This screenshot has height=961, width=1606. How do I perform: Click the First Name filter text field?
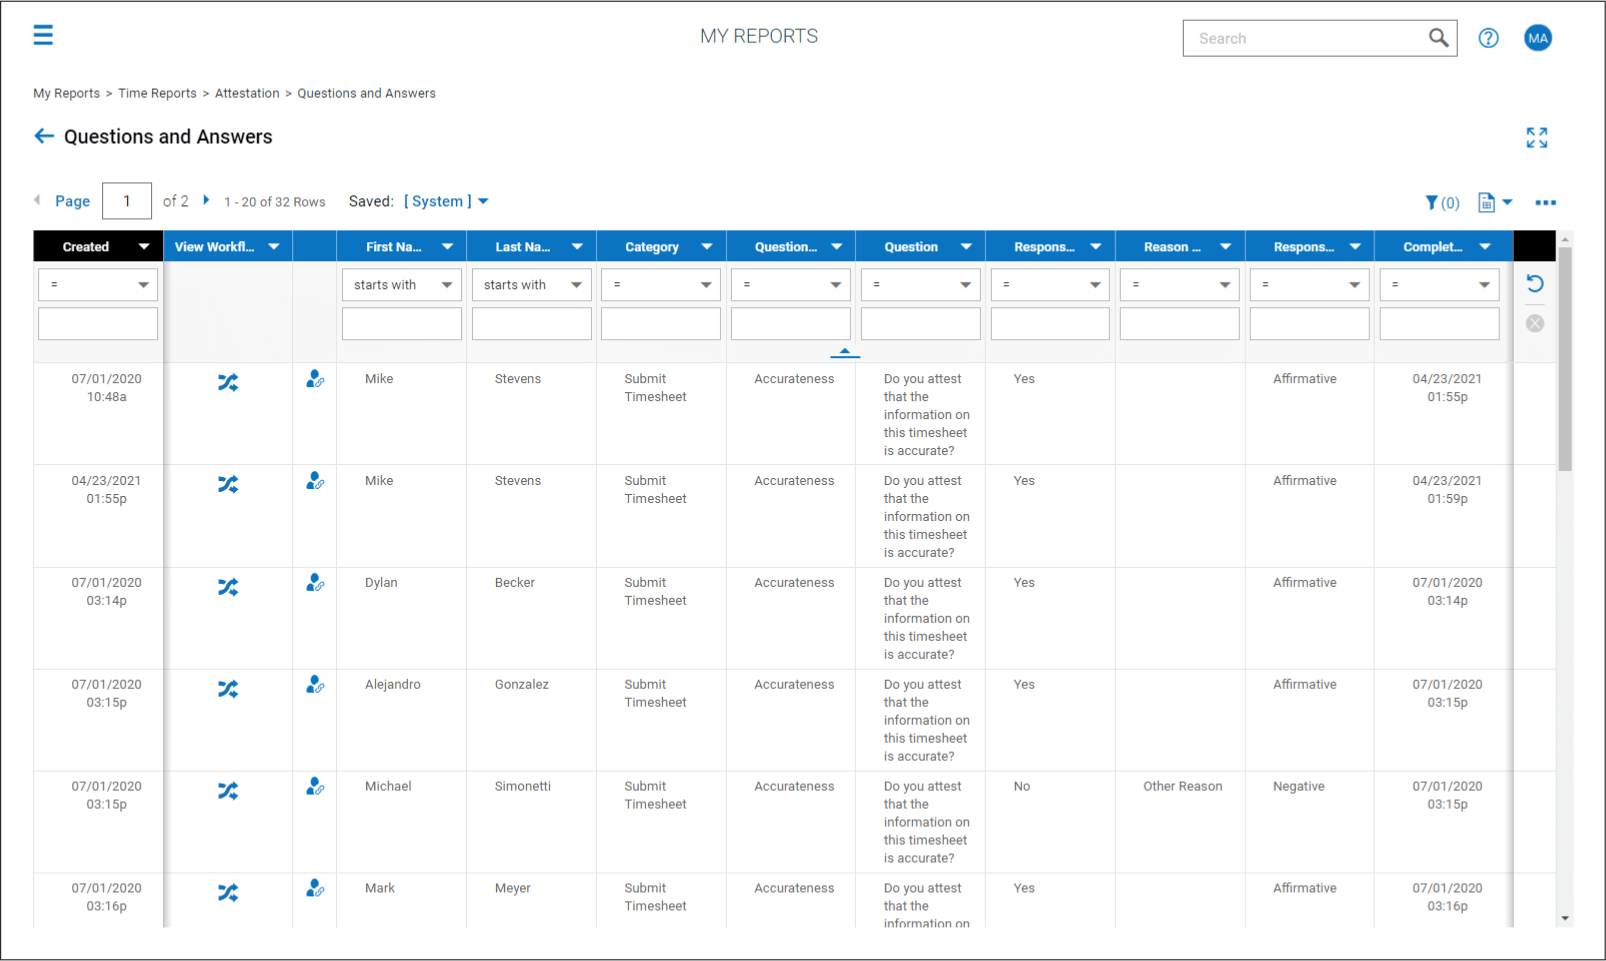point(402,324)
